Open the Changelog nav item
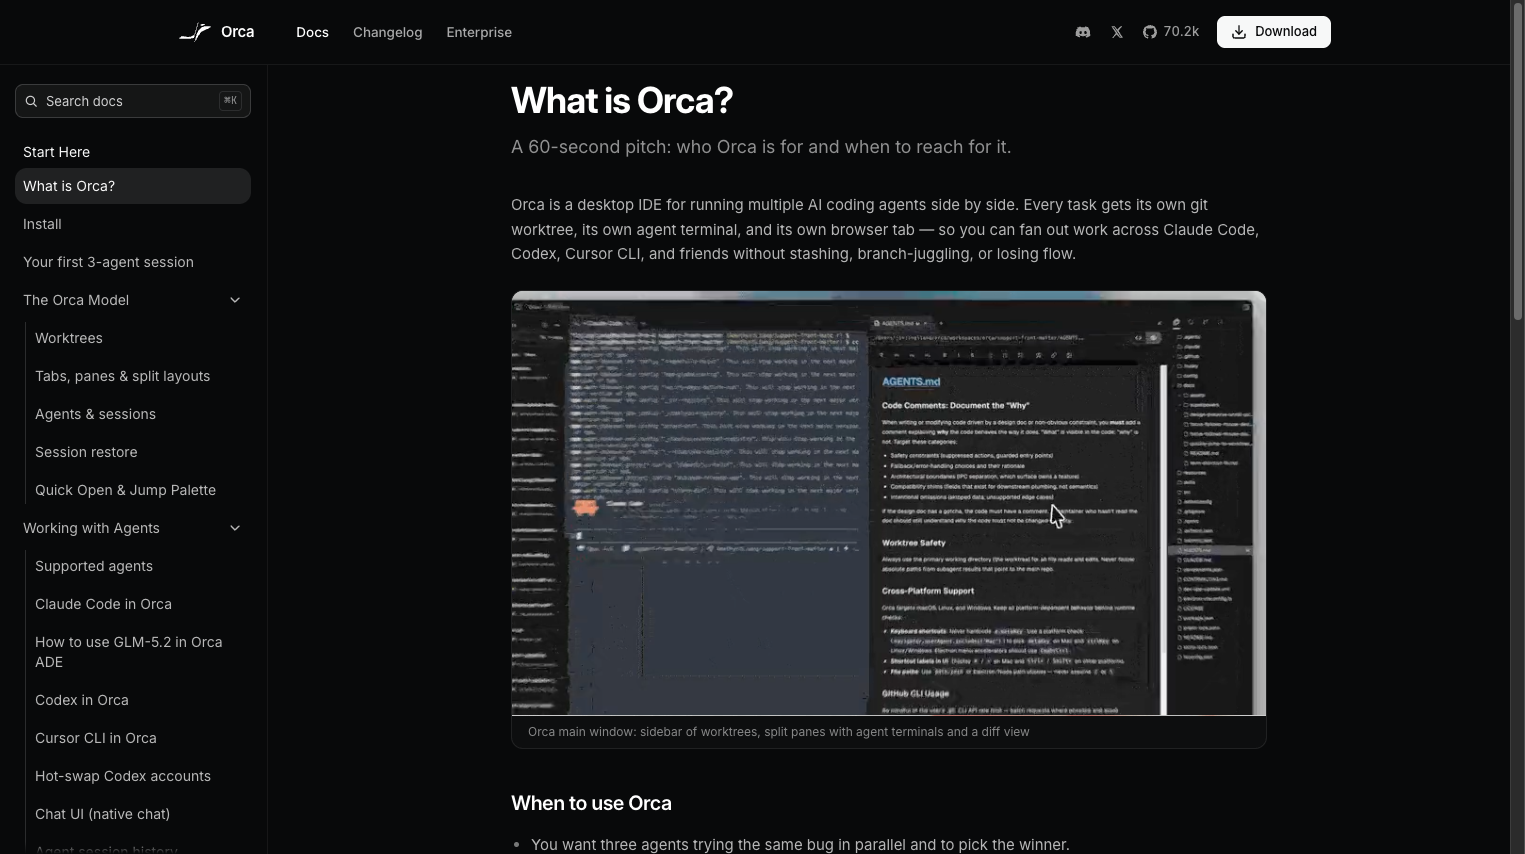The image size is (1525, 854). [x=387, y=32]
